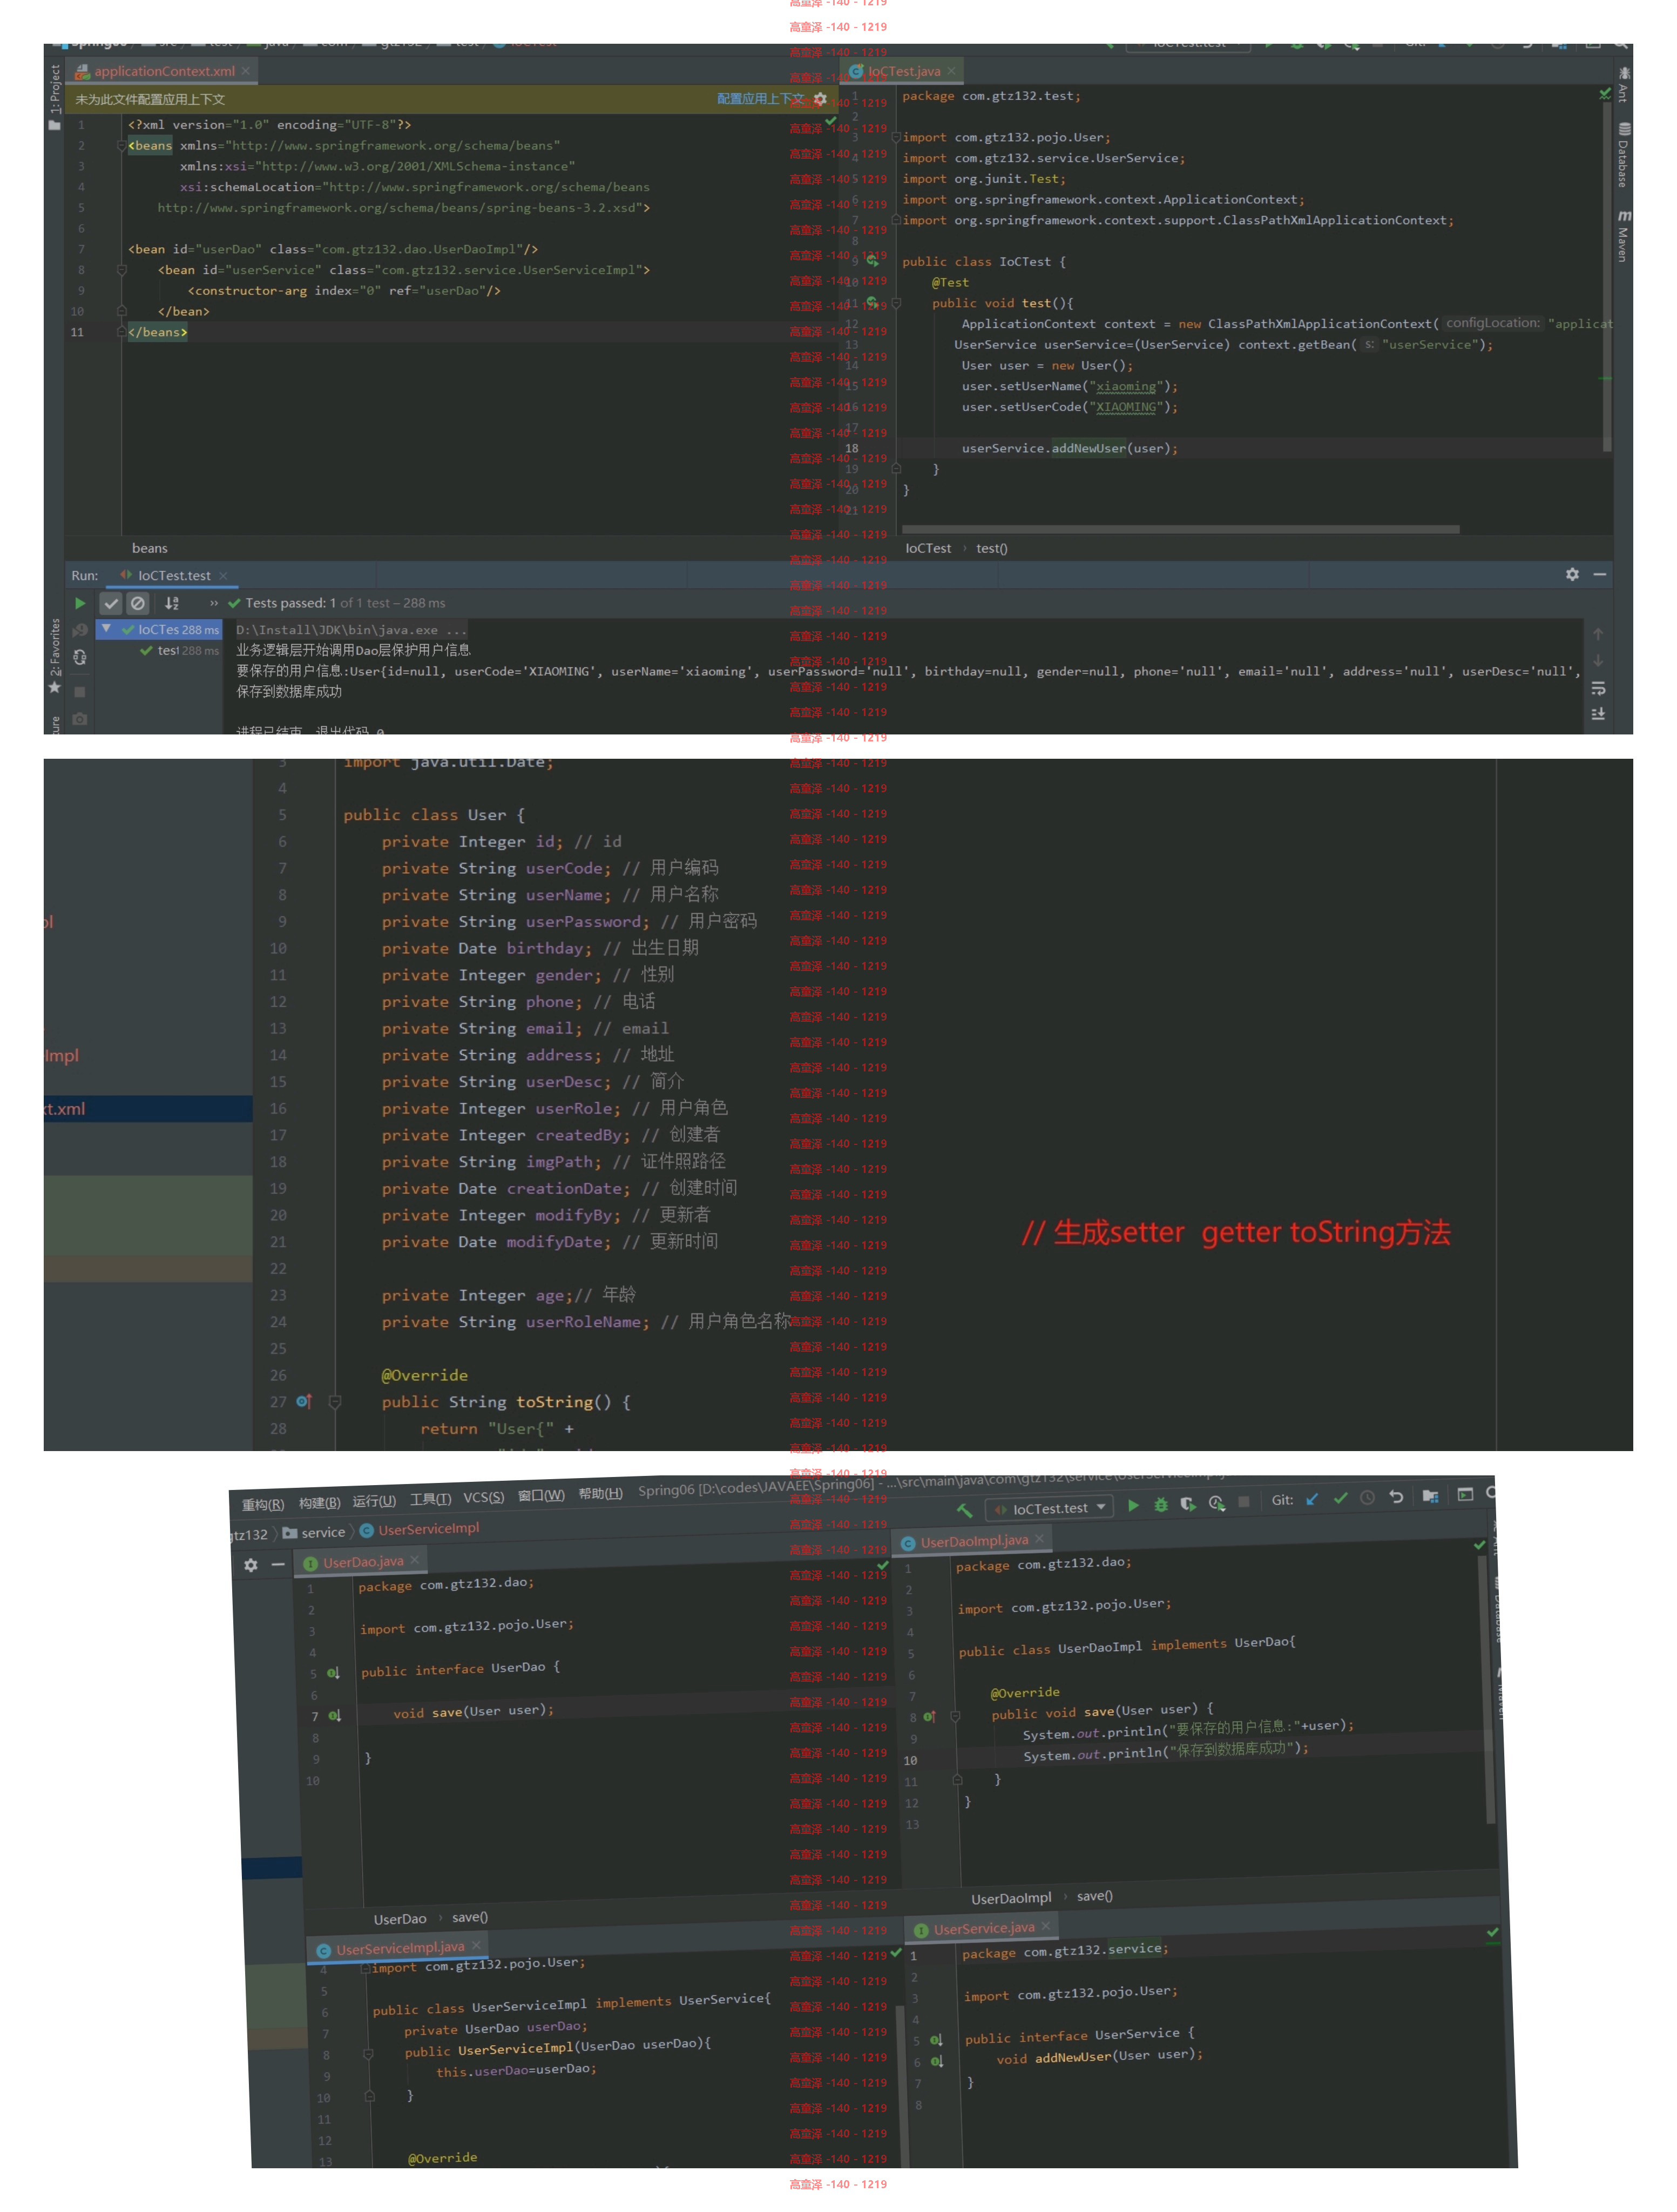Toggle alphabetical sorting of test results

(172, 603)
